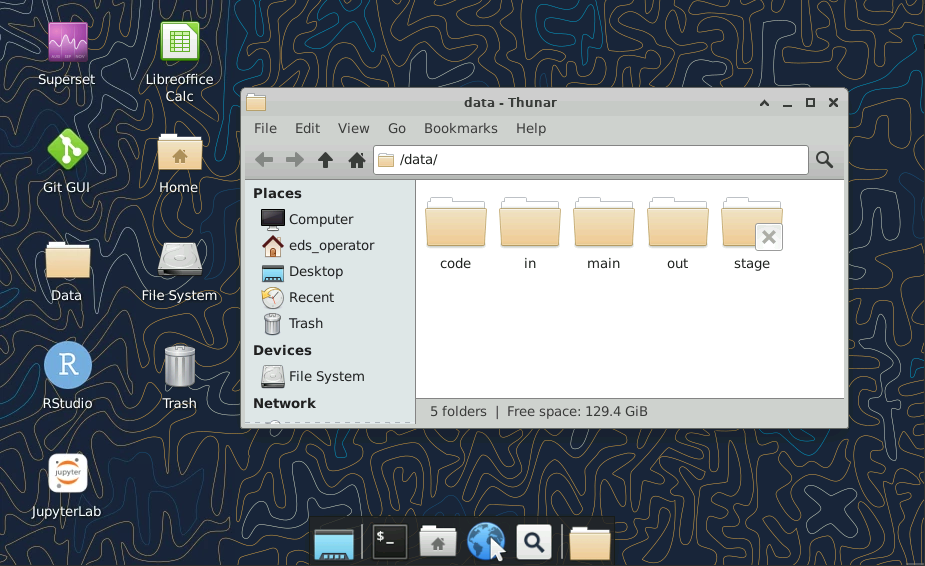Select the File System desktop icon
The width and height of the screenshot is (925, 566).
click(180, 259)
